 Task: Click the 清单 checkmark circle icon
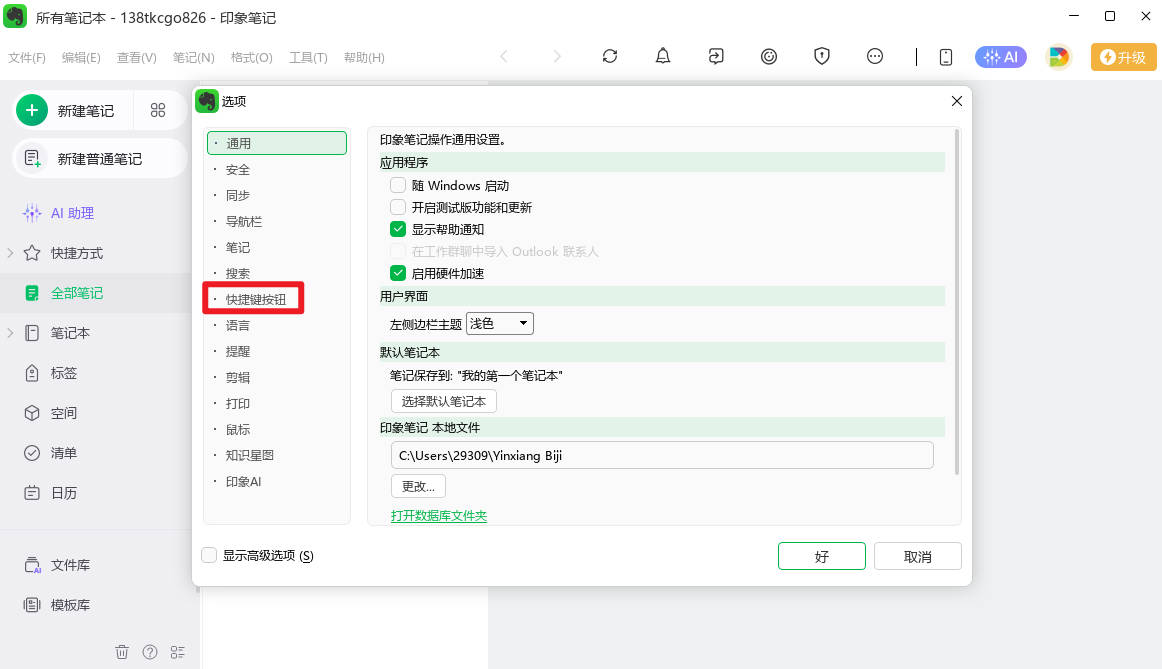click(x=32, y=453)
